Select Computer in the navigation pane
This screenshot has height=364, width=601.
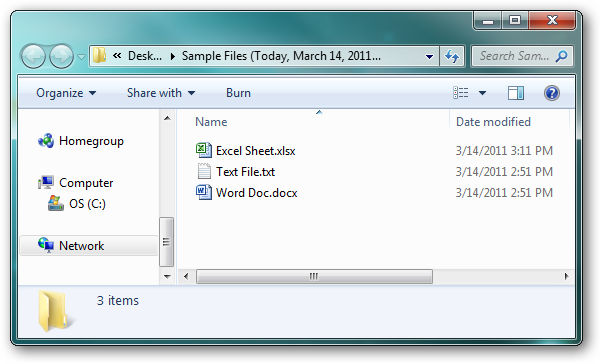point(86,183)
